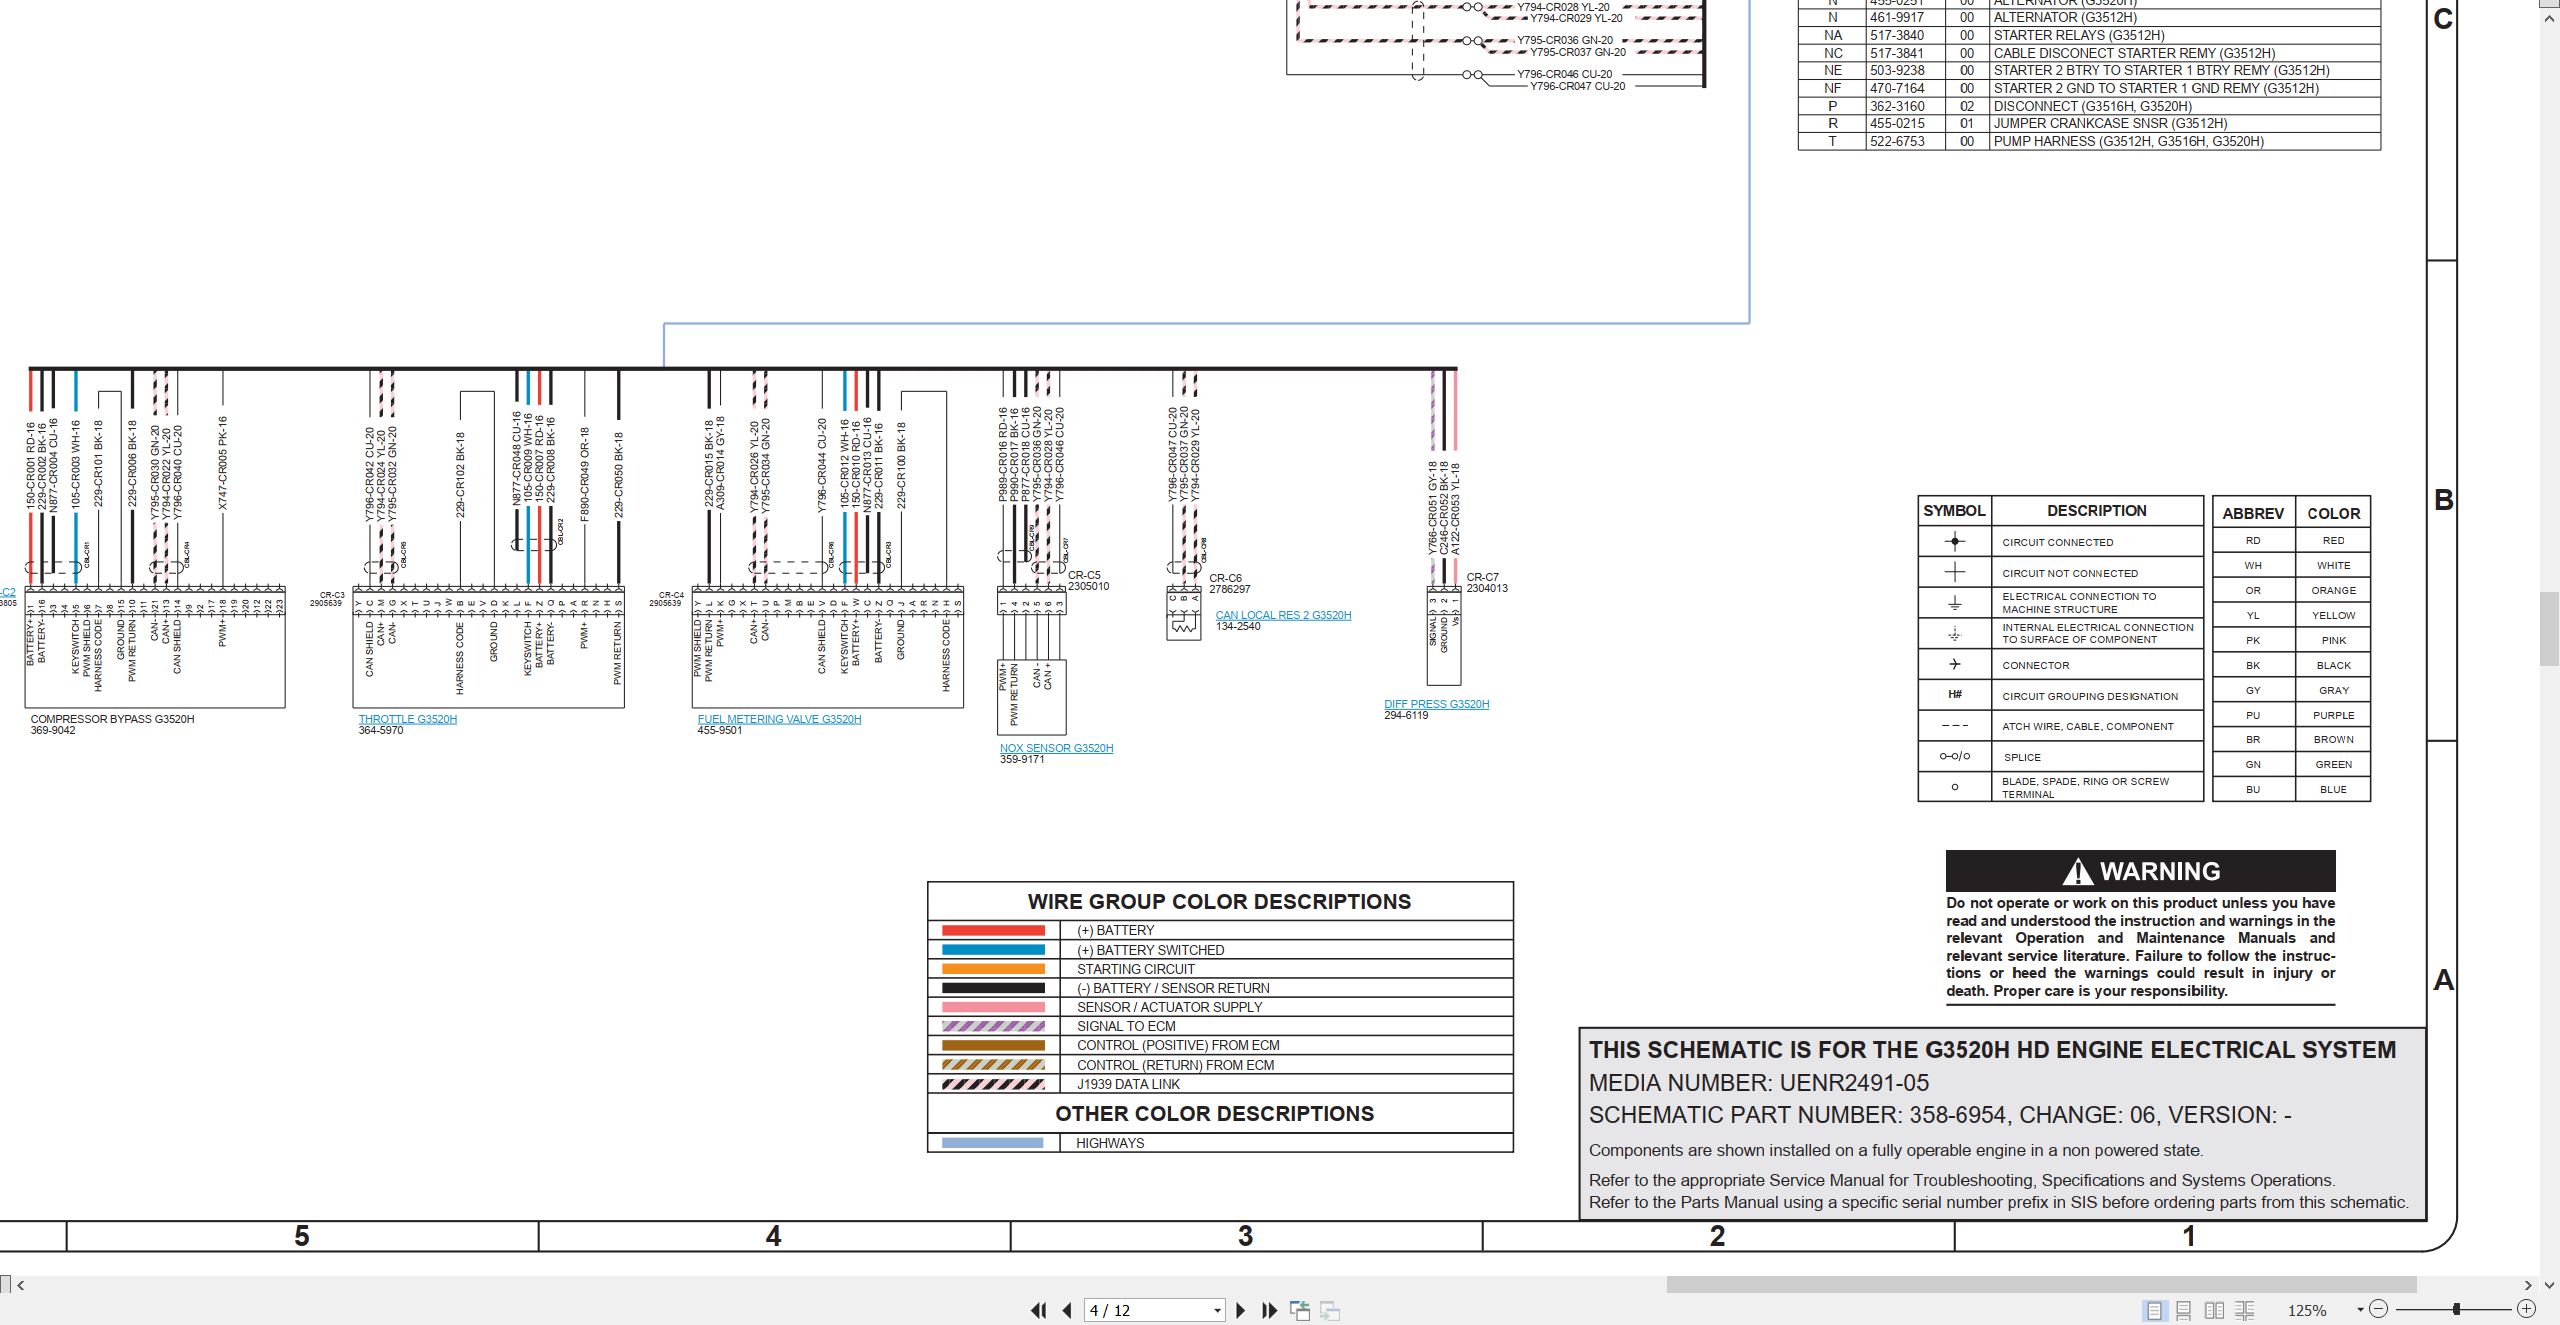
Task: Click the horizontal scrollbar thumb
Action: coord(2041,1285)
